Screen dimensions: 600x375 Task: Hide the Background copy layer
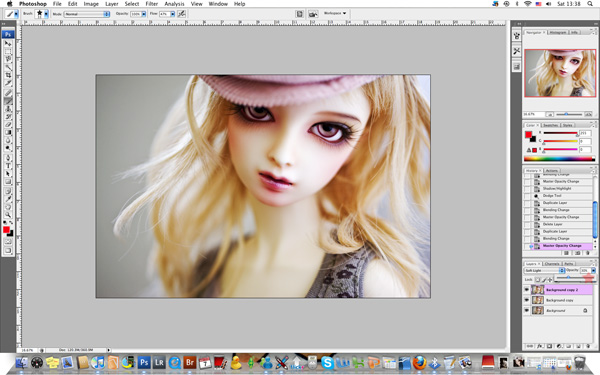[x=527, y=300]
